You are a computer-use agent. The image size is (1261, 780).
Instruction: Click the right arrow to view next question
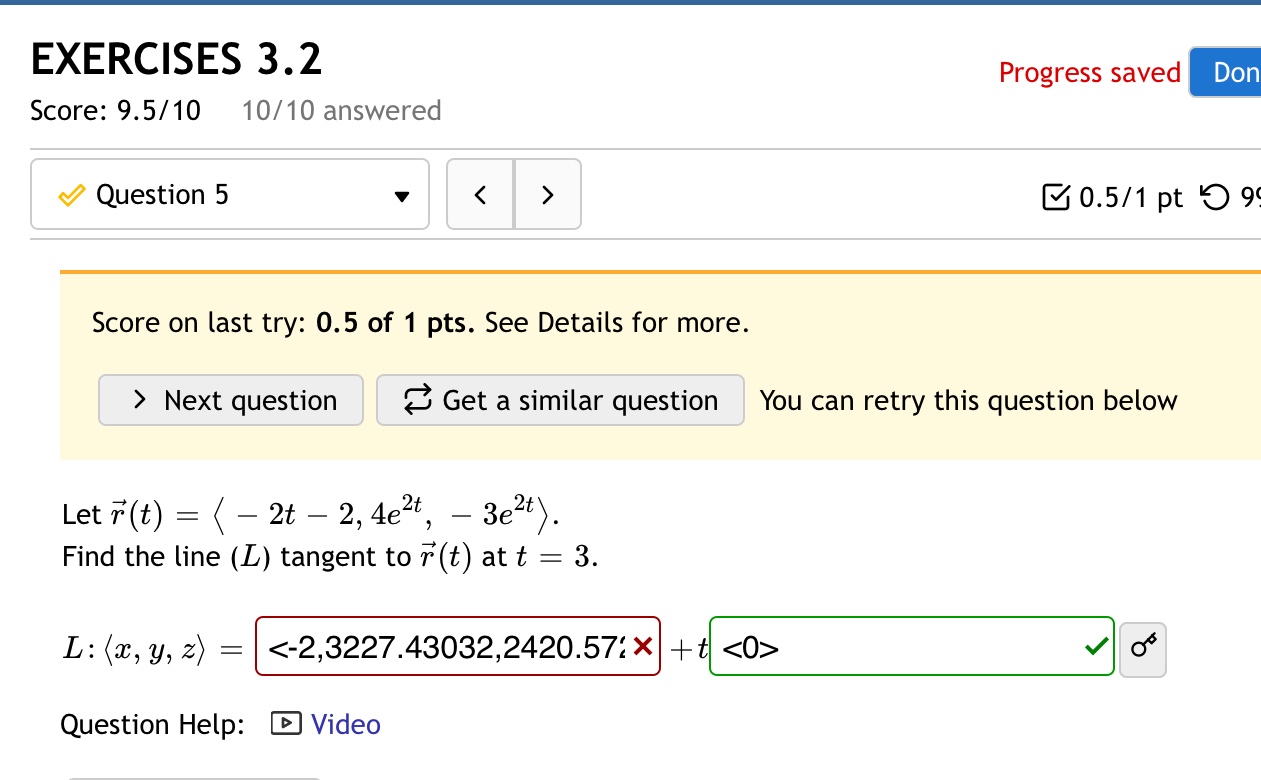pos(547,194)
